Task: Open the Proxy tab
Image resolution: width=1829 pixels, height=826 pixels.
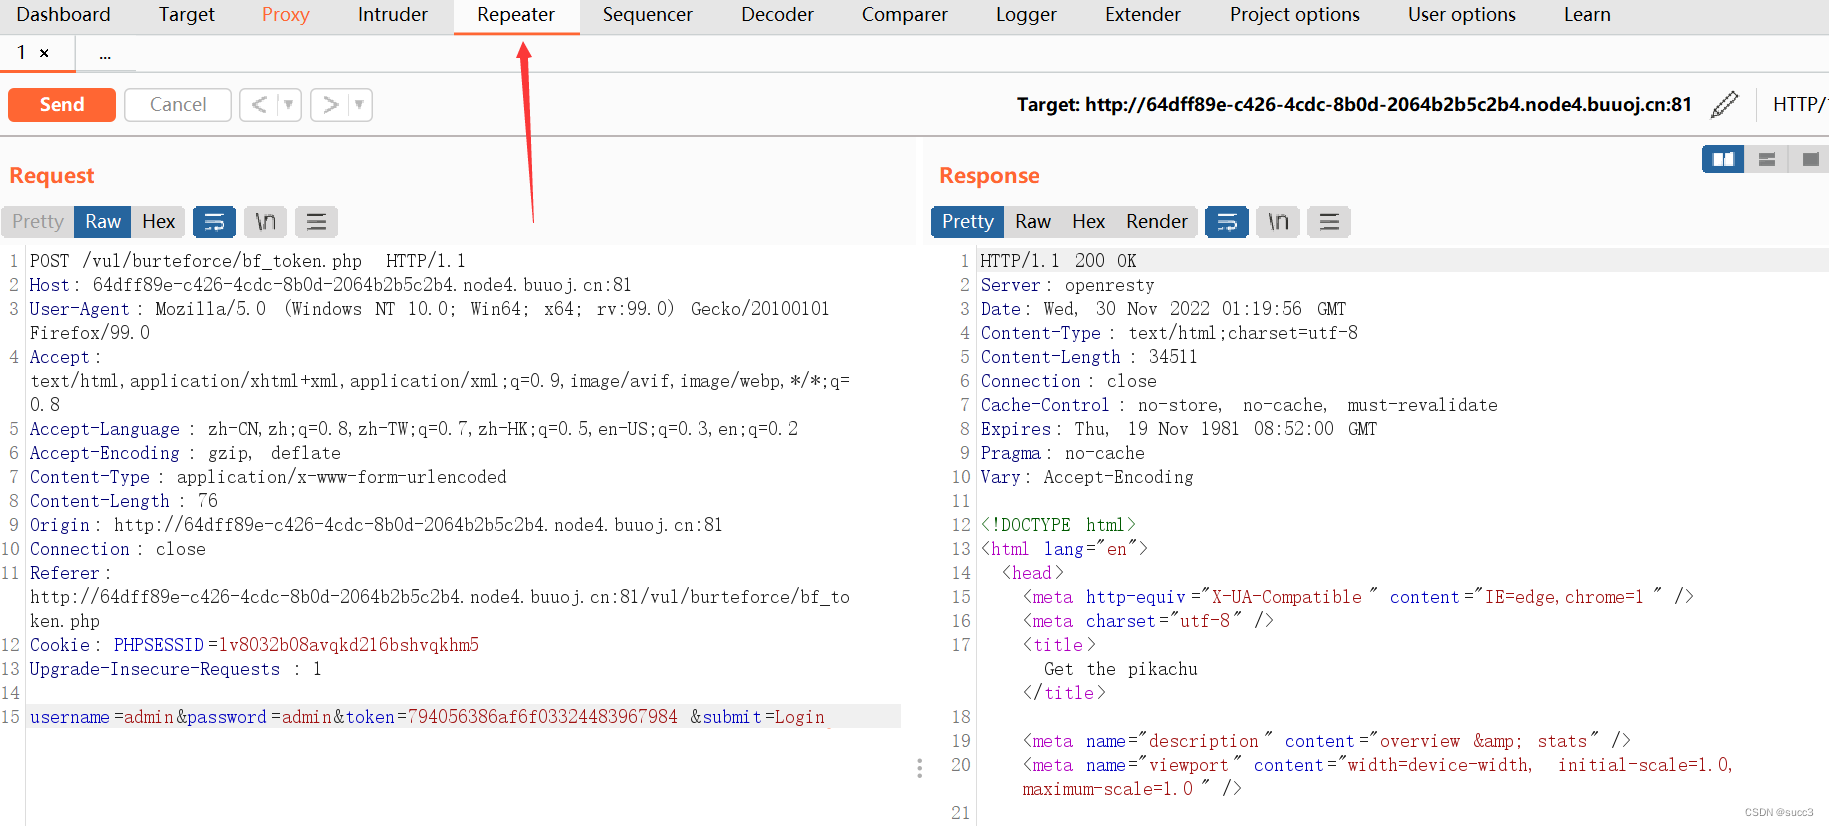Action: 285,15
